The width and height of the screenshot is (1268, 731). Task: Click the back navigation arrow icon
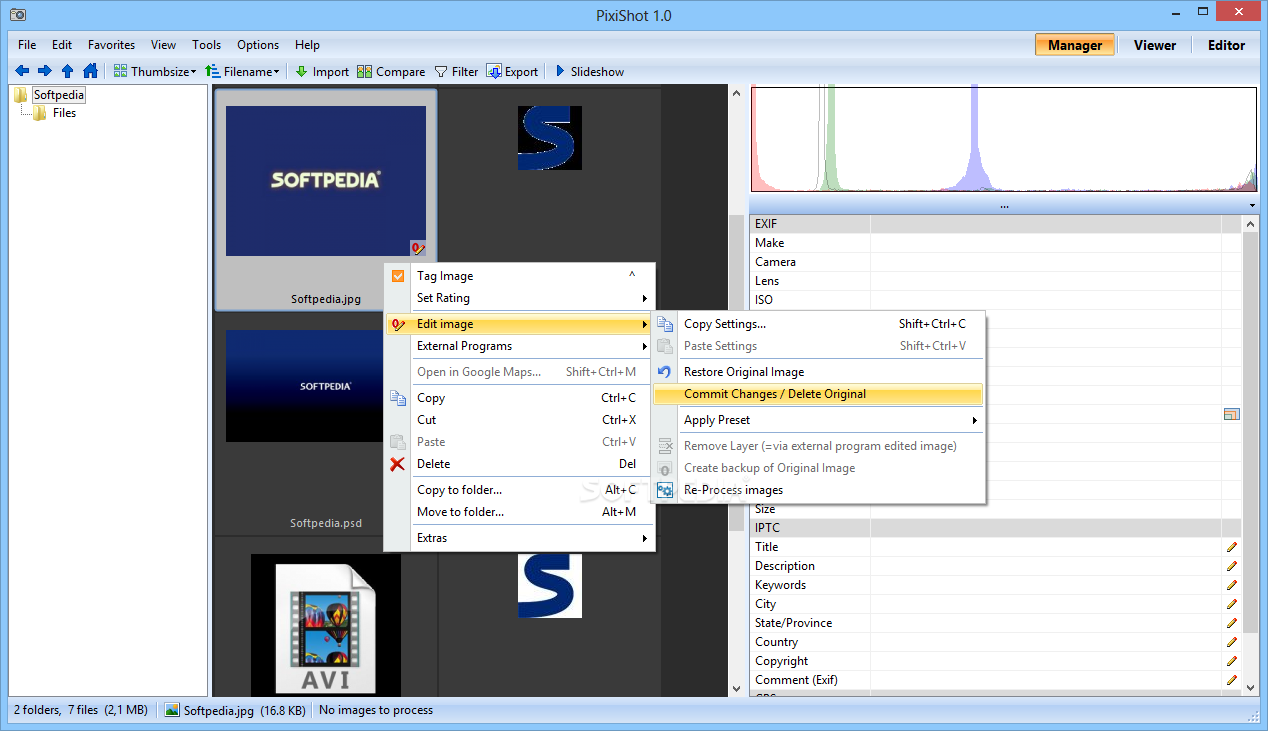22,71
